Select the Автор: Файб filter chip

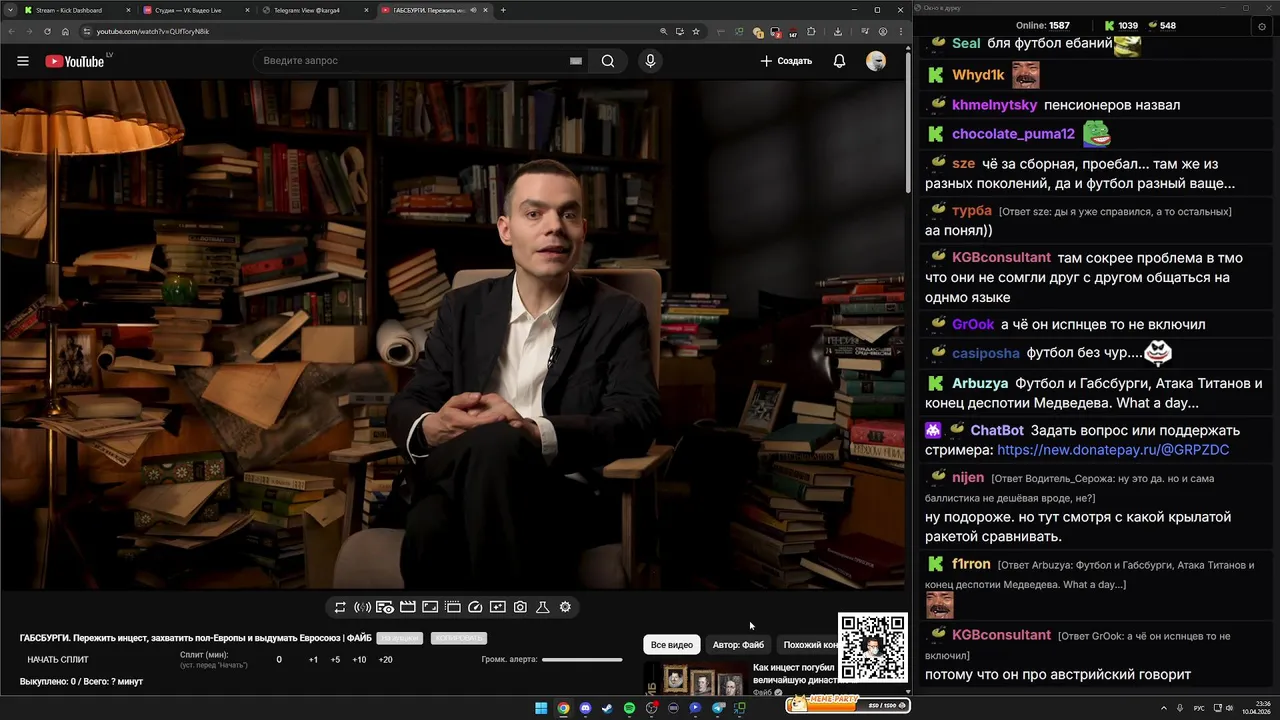738,645
